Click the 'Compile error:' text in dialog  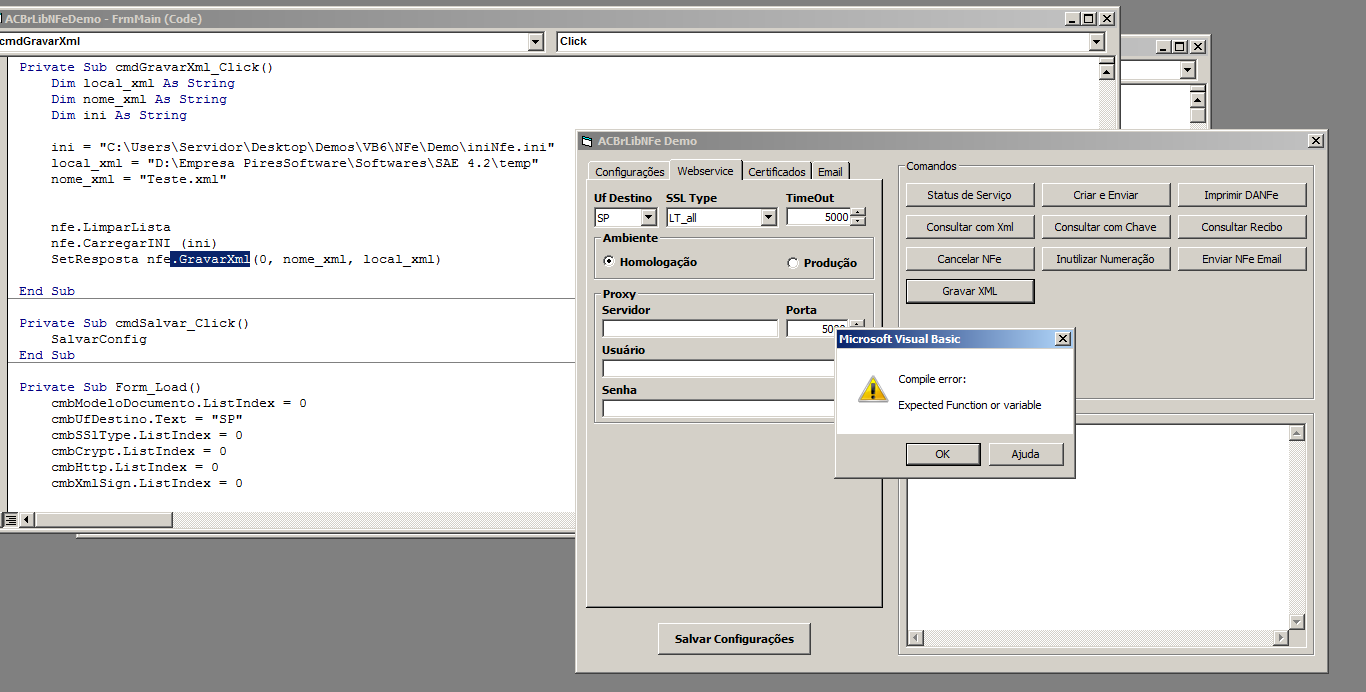pos(932,379)
